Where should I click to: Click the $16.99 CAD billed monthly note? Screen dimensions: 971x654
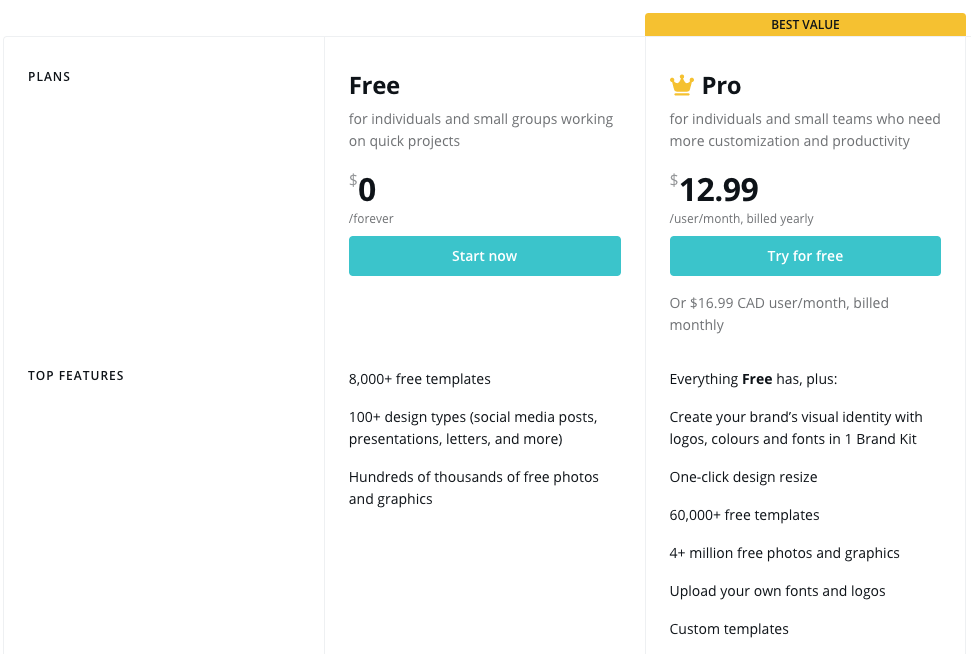point(779,314)
